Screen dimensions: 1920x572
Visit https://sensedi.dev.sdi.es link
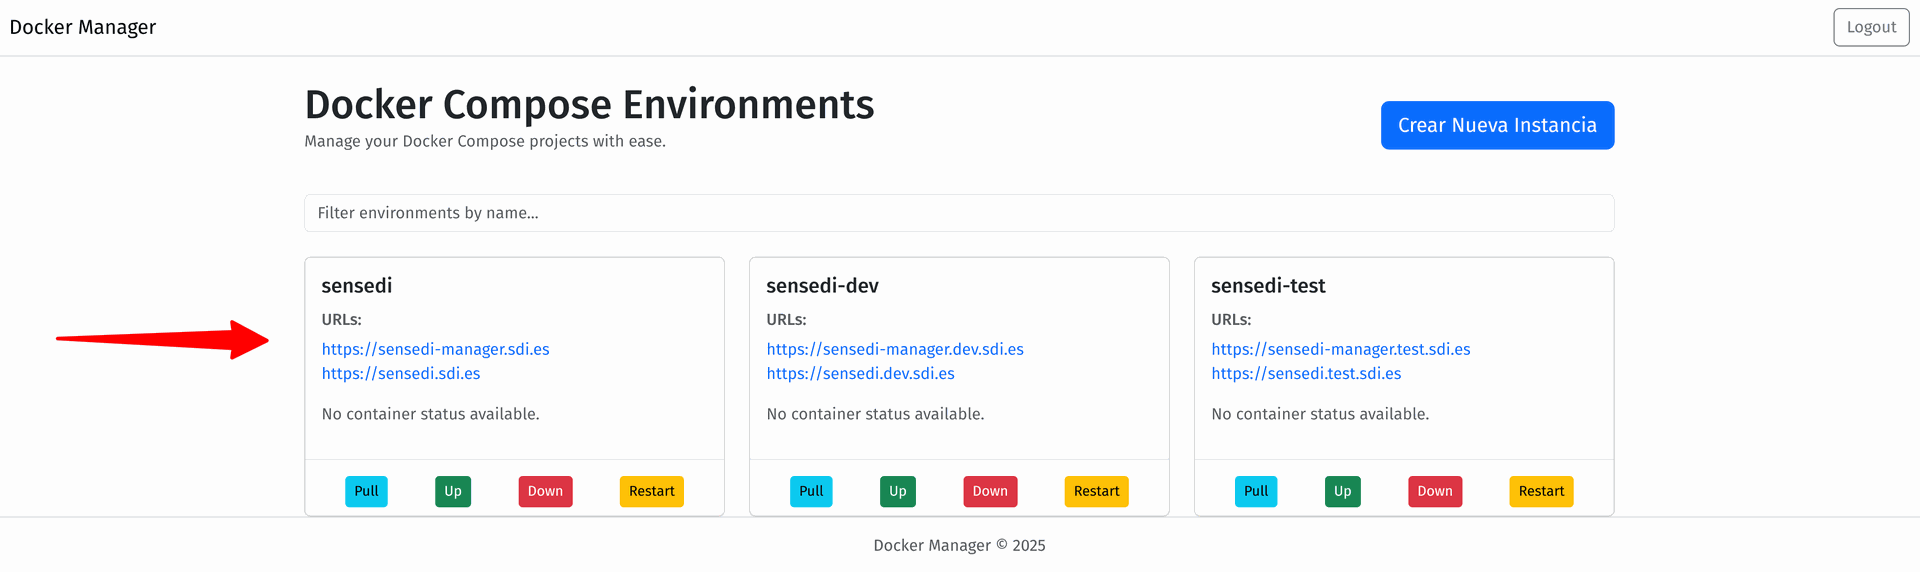(860, 373)
